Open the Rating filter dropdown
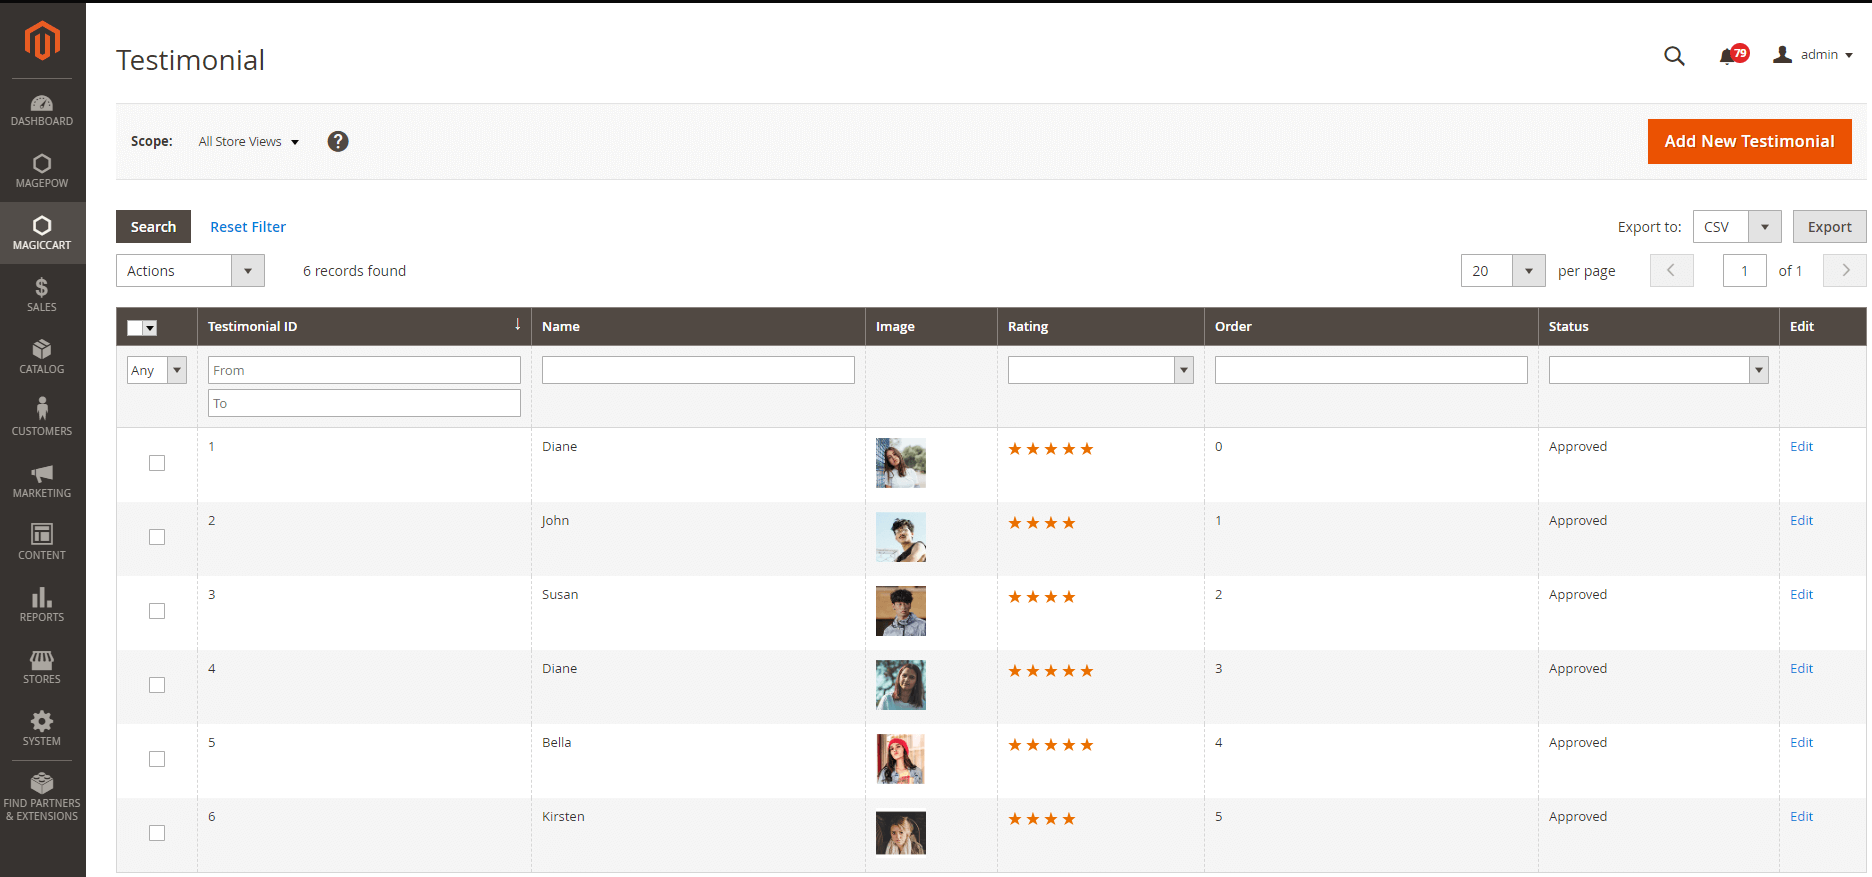1872x877 pixels. (1100, 370)
